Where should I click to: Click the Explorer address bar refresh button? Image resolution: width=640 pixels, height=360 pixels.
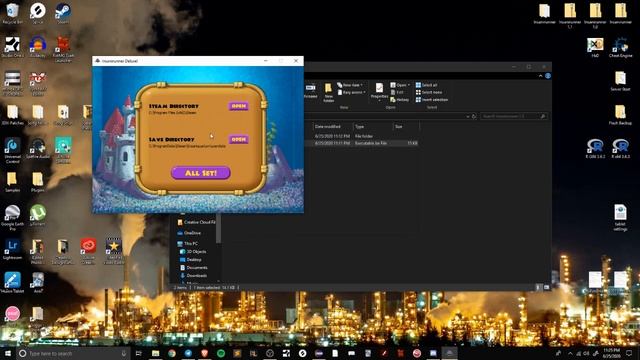coord(474,116)
